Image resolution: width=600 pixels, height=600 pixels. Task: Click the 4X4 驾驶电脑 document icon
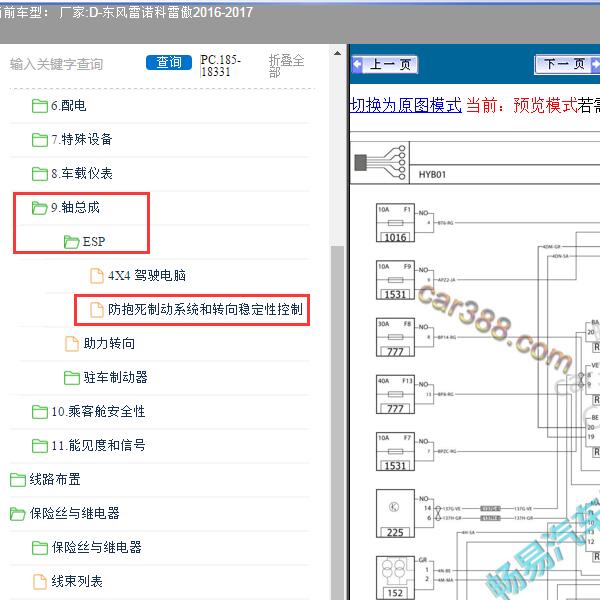pos(96,276)
